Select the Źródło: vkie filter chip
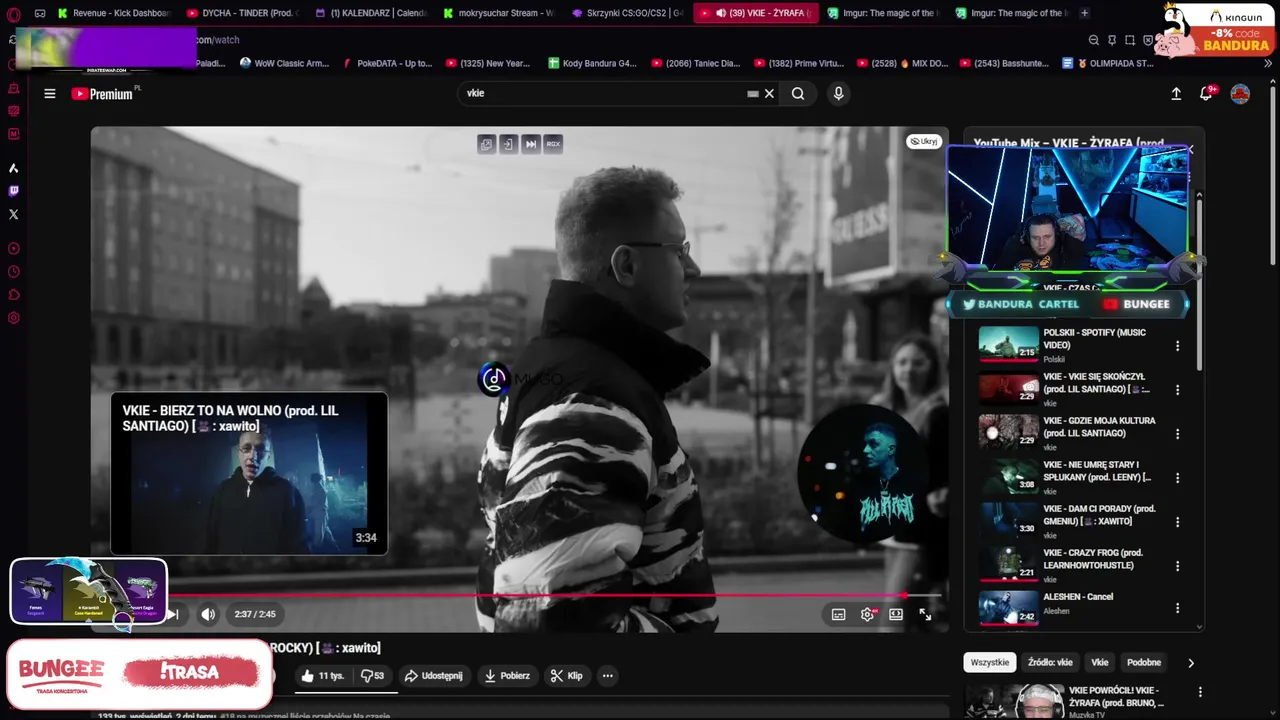The width and height of the screenshot is (1280, 720). (x=1050, y=662)
